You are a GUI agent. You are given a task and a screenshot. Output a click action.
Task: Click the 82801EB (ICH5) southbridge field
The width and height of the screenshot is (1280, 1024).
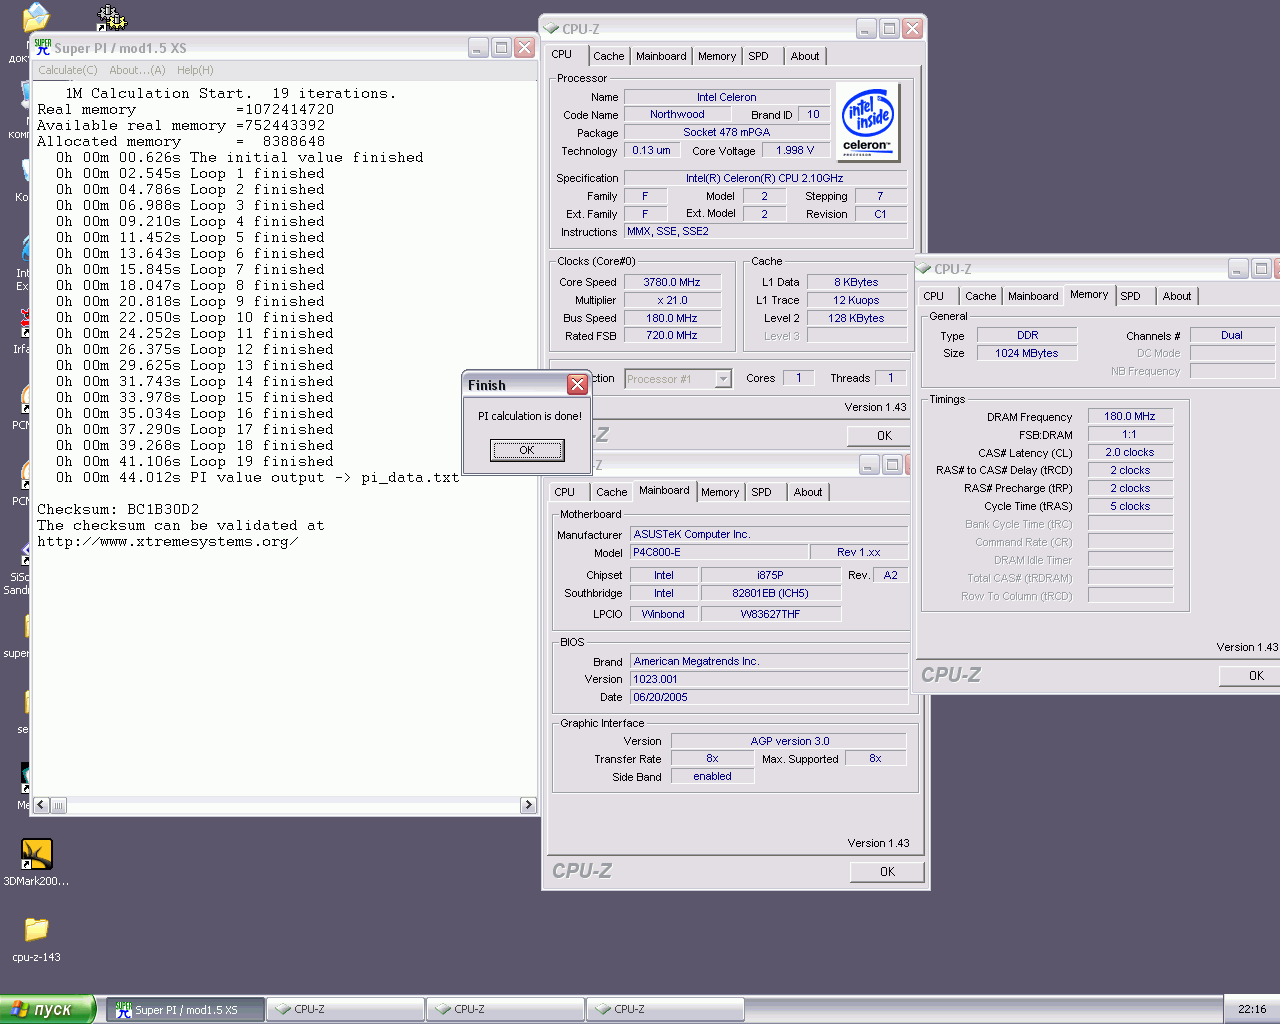coord(770,593)
